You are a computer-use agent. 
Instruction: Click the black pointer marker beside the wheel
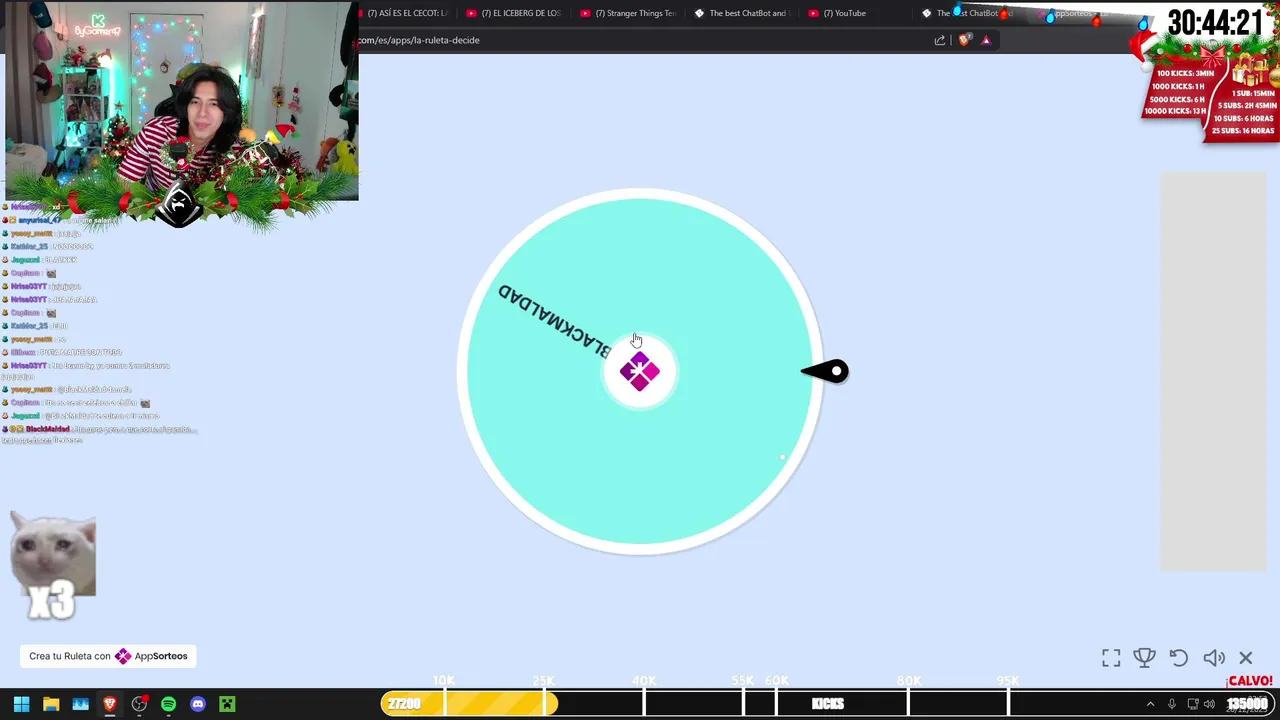826,372
